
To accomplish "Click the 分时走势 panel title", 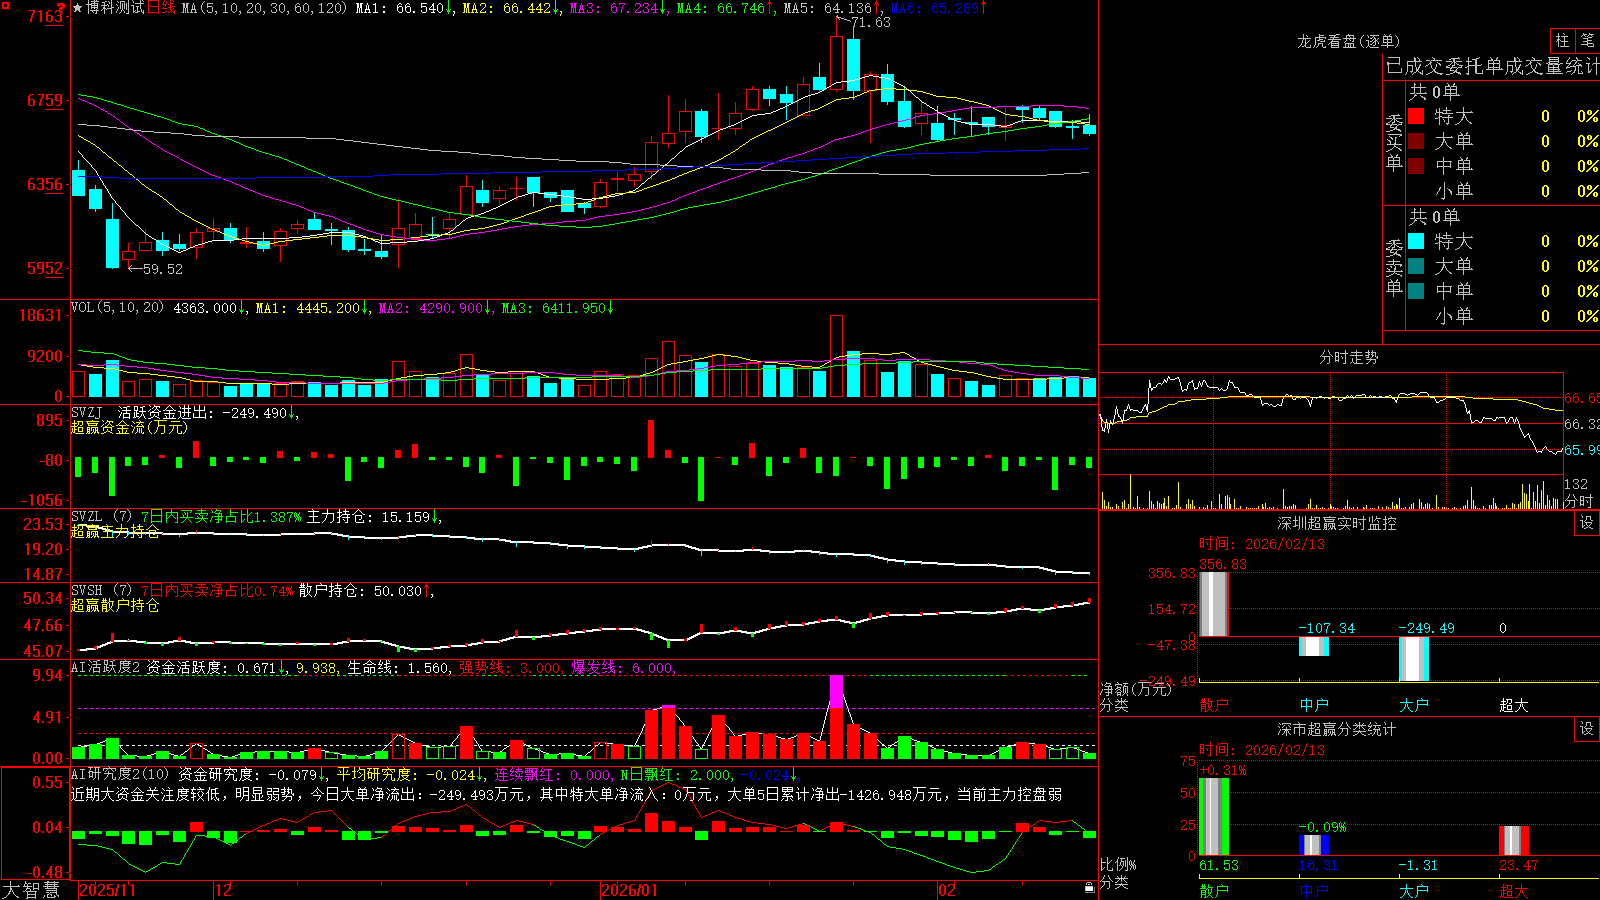I will point(1348,357).
